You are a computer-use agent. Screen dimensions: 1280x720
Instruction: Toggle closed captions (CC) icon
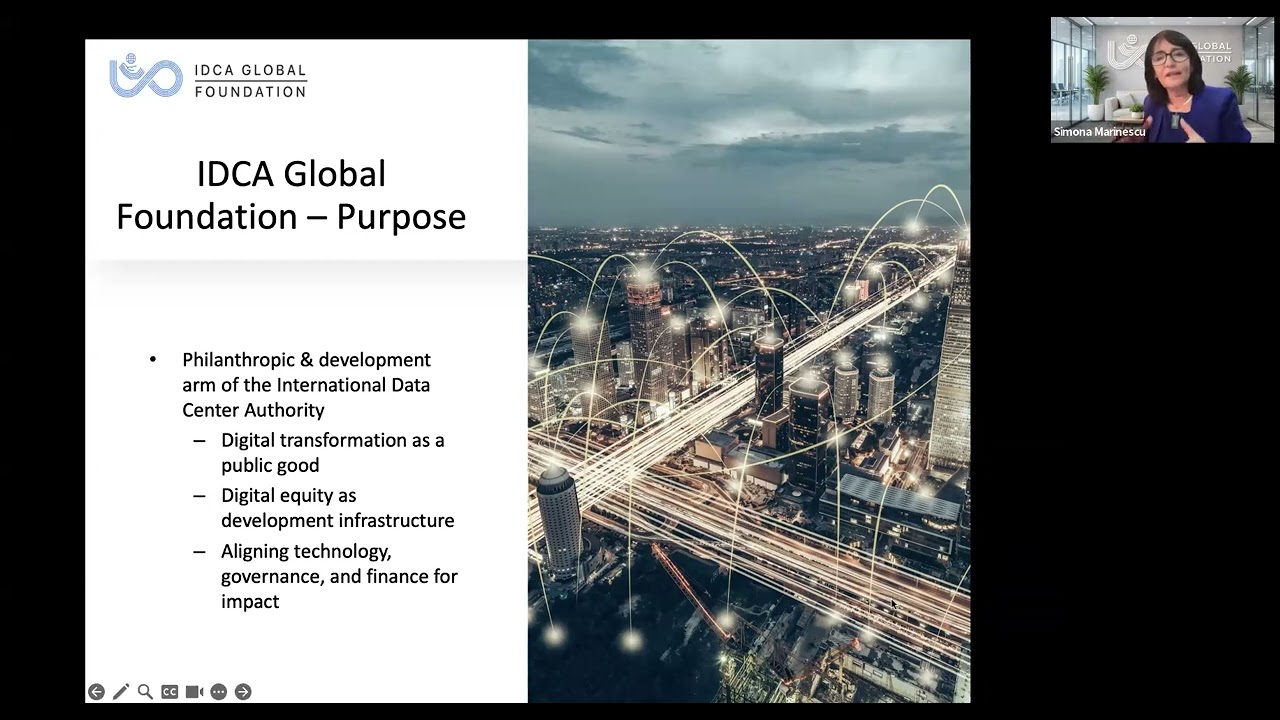click(170, 692)
